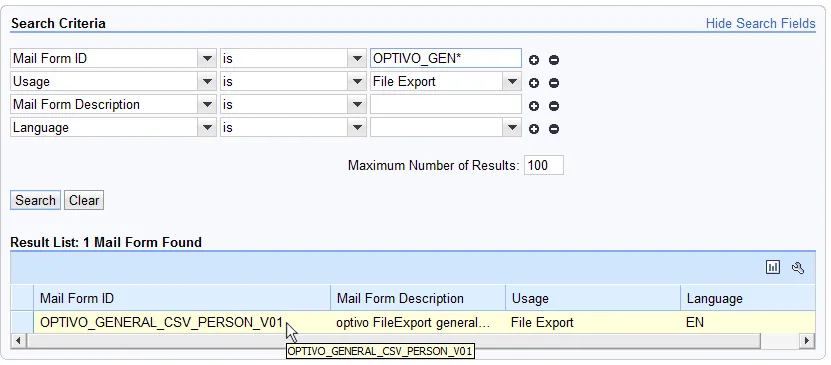Click horizontal scrollbar left arrow

pos(18,340)
